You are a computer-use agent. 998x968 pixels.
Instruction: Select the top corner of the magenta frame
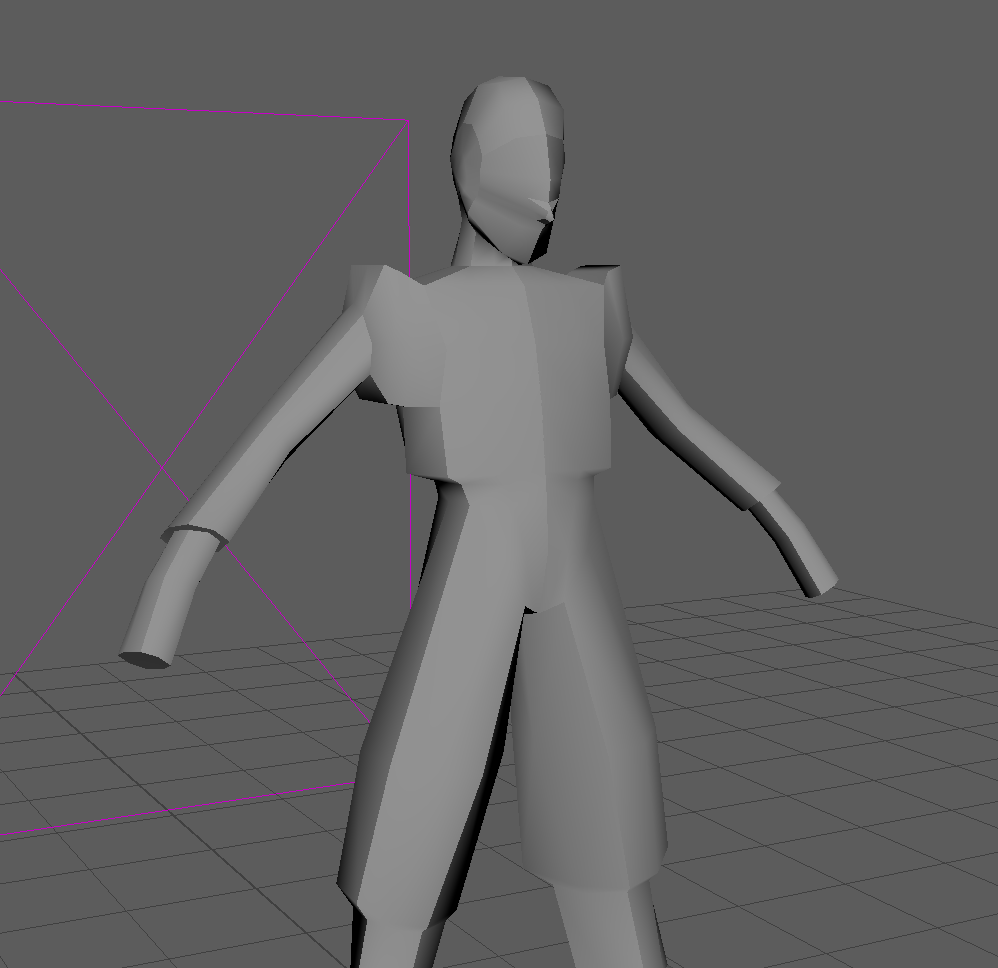coord(409,121)
